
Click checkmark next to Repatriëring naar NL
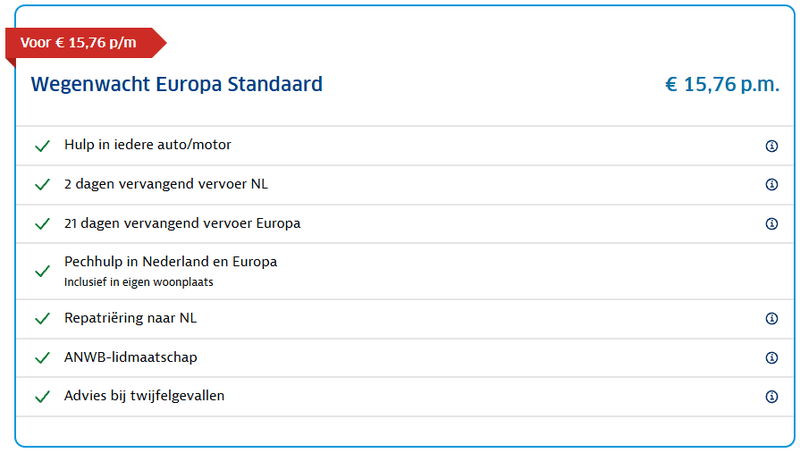(x=42, y=319)
